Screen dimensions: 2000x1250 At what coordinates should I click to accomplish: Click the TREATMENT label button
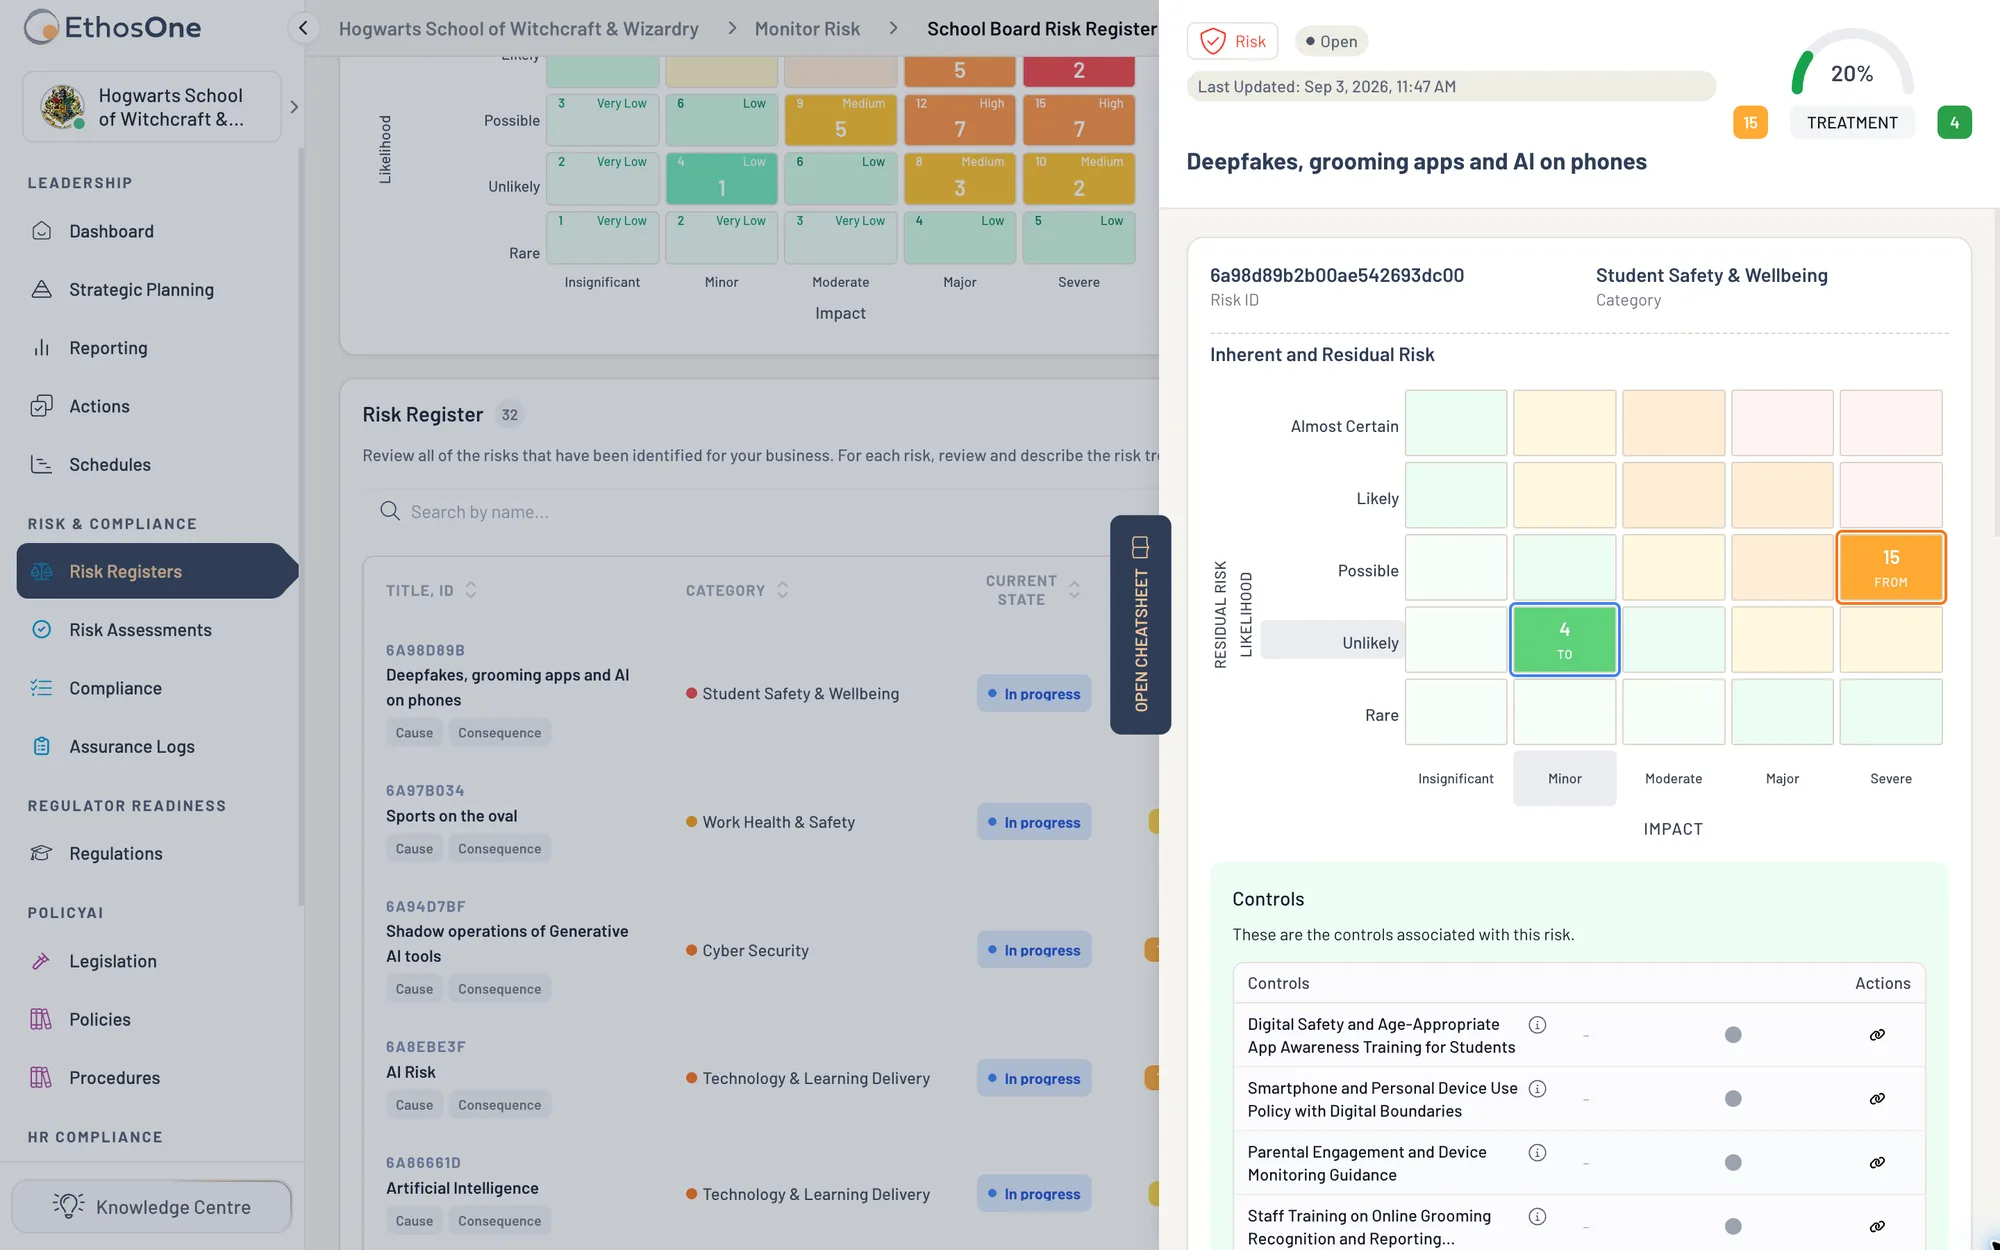(x=1852, y=122)
